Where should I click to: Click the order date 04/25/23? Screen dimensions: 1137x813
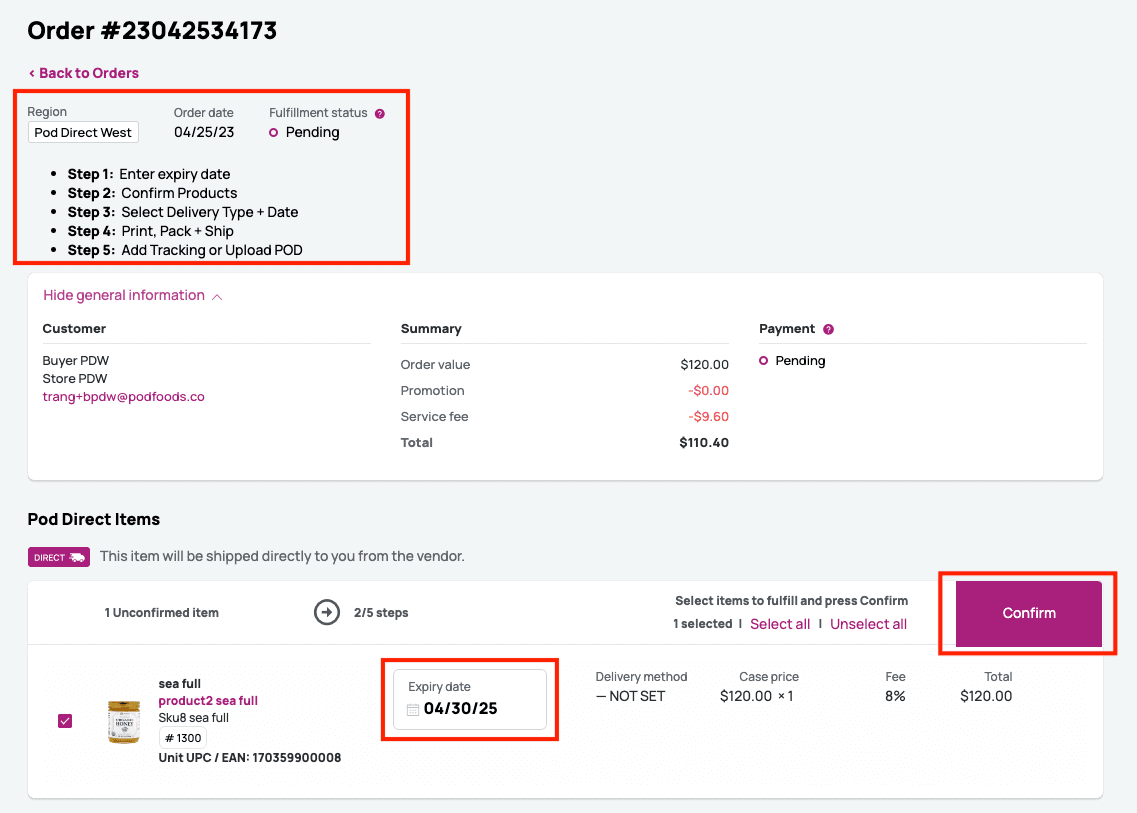(x=204, y=133)
